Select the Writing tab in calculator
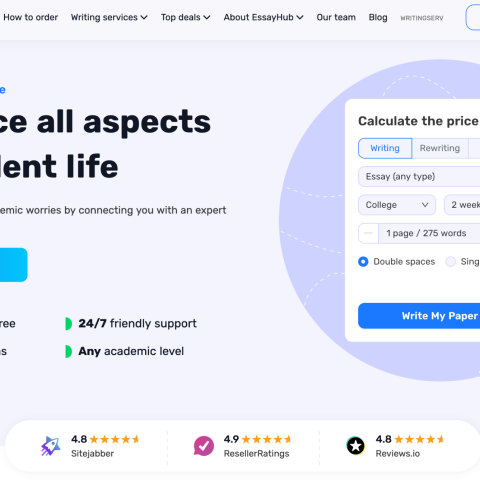The width and height of the screenshot is (480, 480). coord(385,148)
